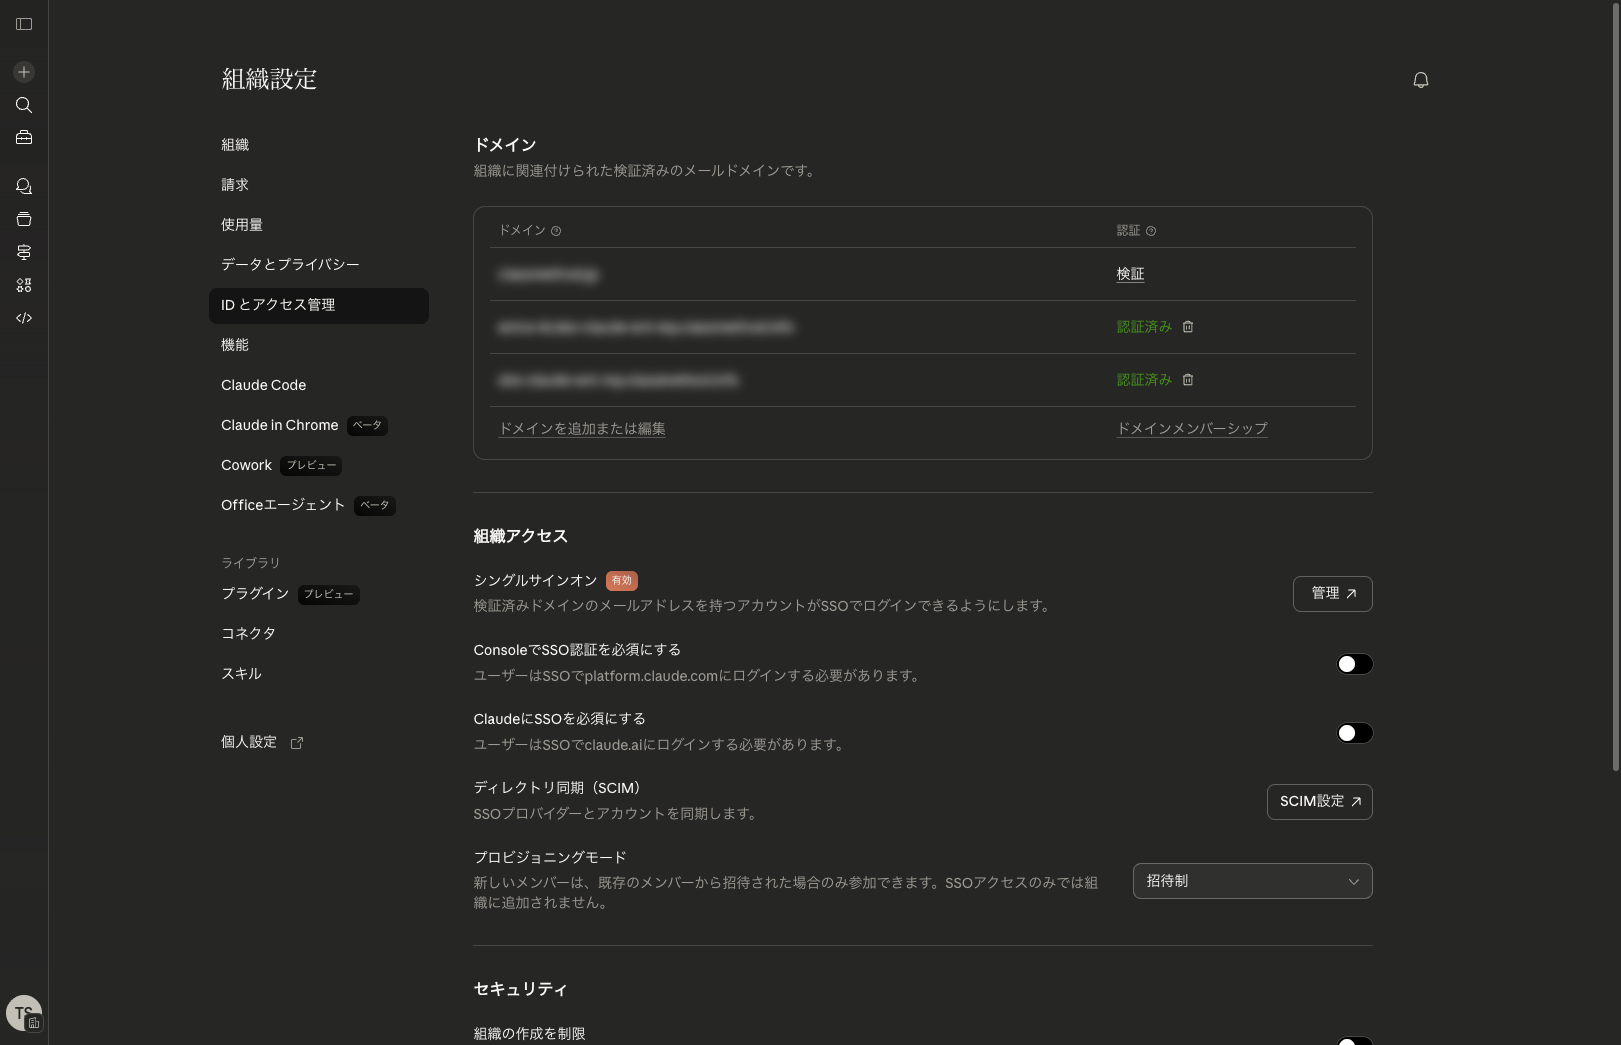1621x1045 pixels.
Task: Click the 管理 button for single sign-on
Action: pos(1332,594)
